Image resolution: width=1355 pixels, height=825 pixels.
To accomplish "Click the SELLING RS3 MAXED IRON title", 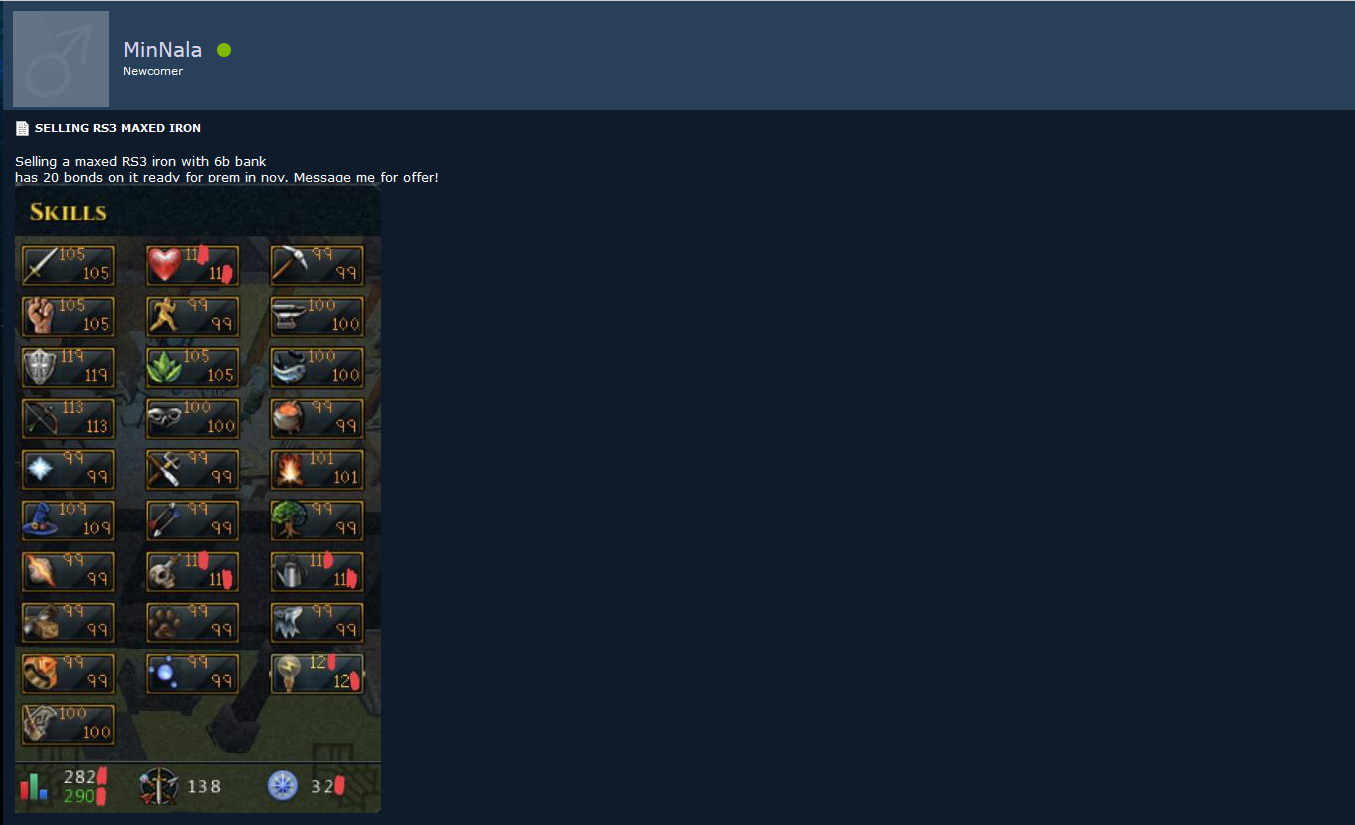I will (x=118, y=128).
